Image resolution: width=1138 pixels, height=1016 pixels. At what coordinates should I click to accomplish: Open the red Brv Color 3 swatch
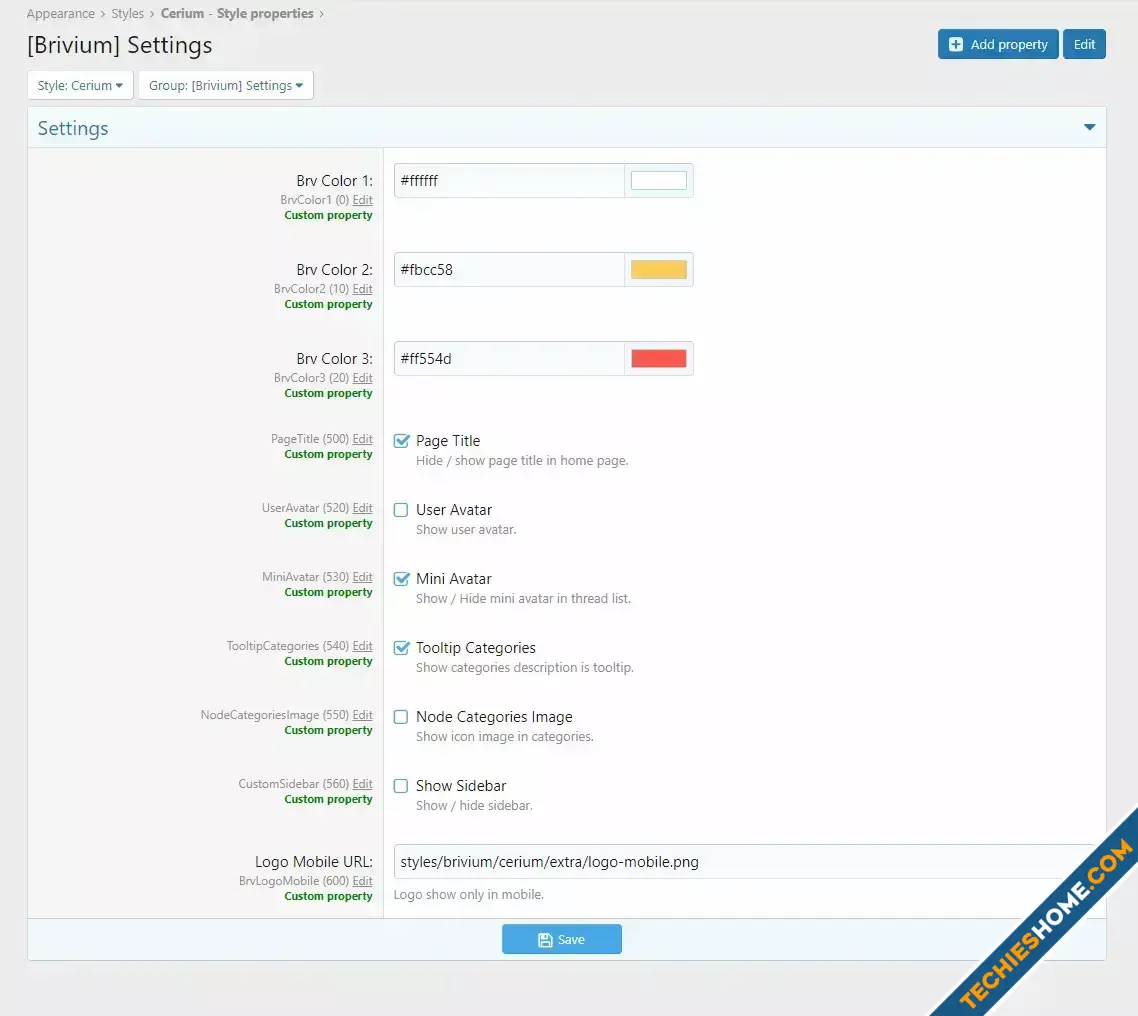click(x=658, y=359)
